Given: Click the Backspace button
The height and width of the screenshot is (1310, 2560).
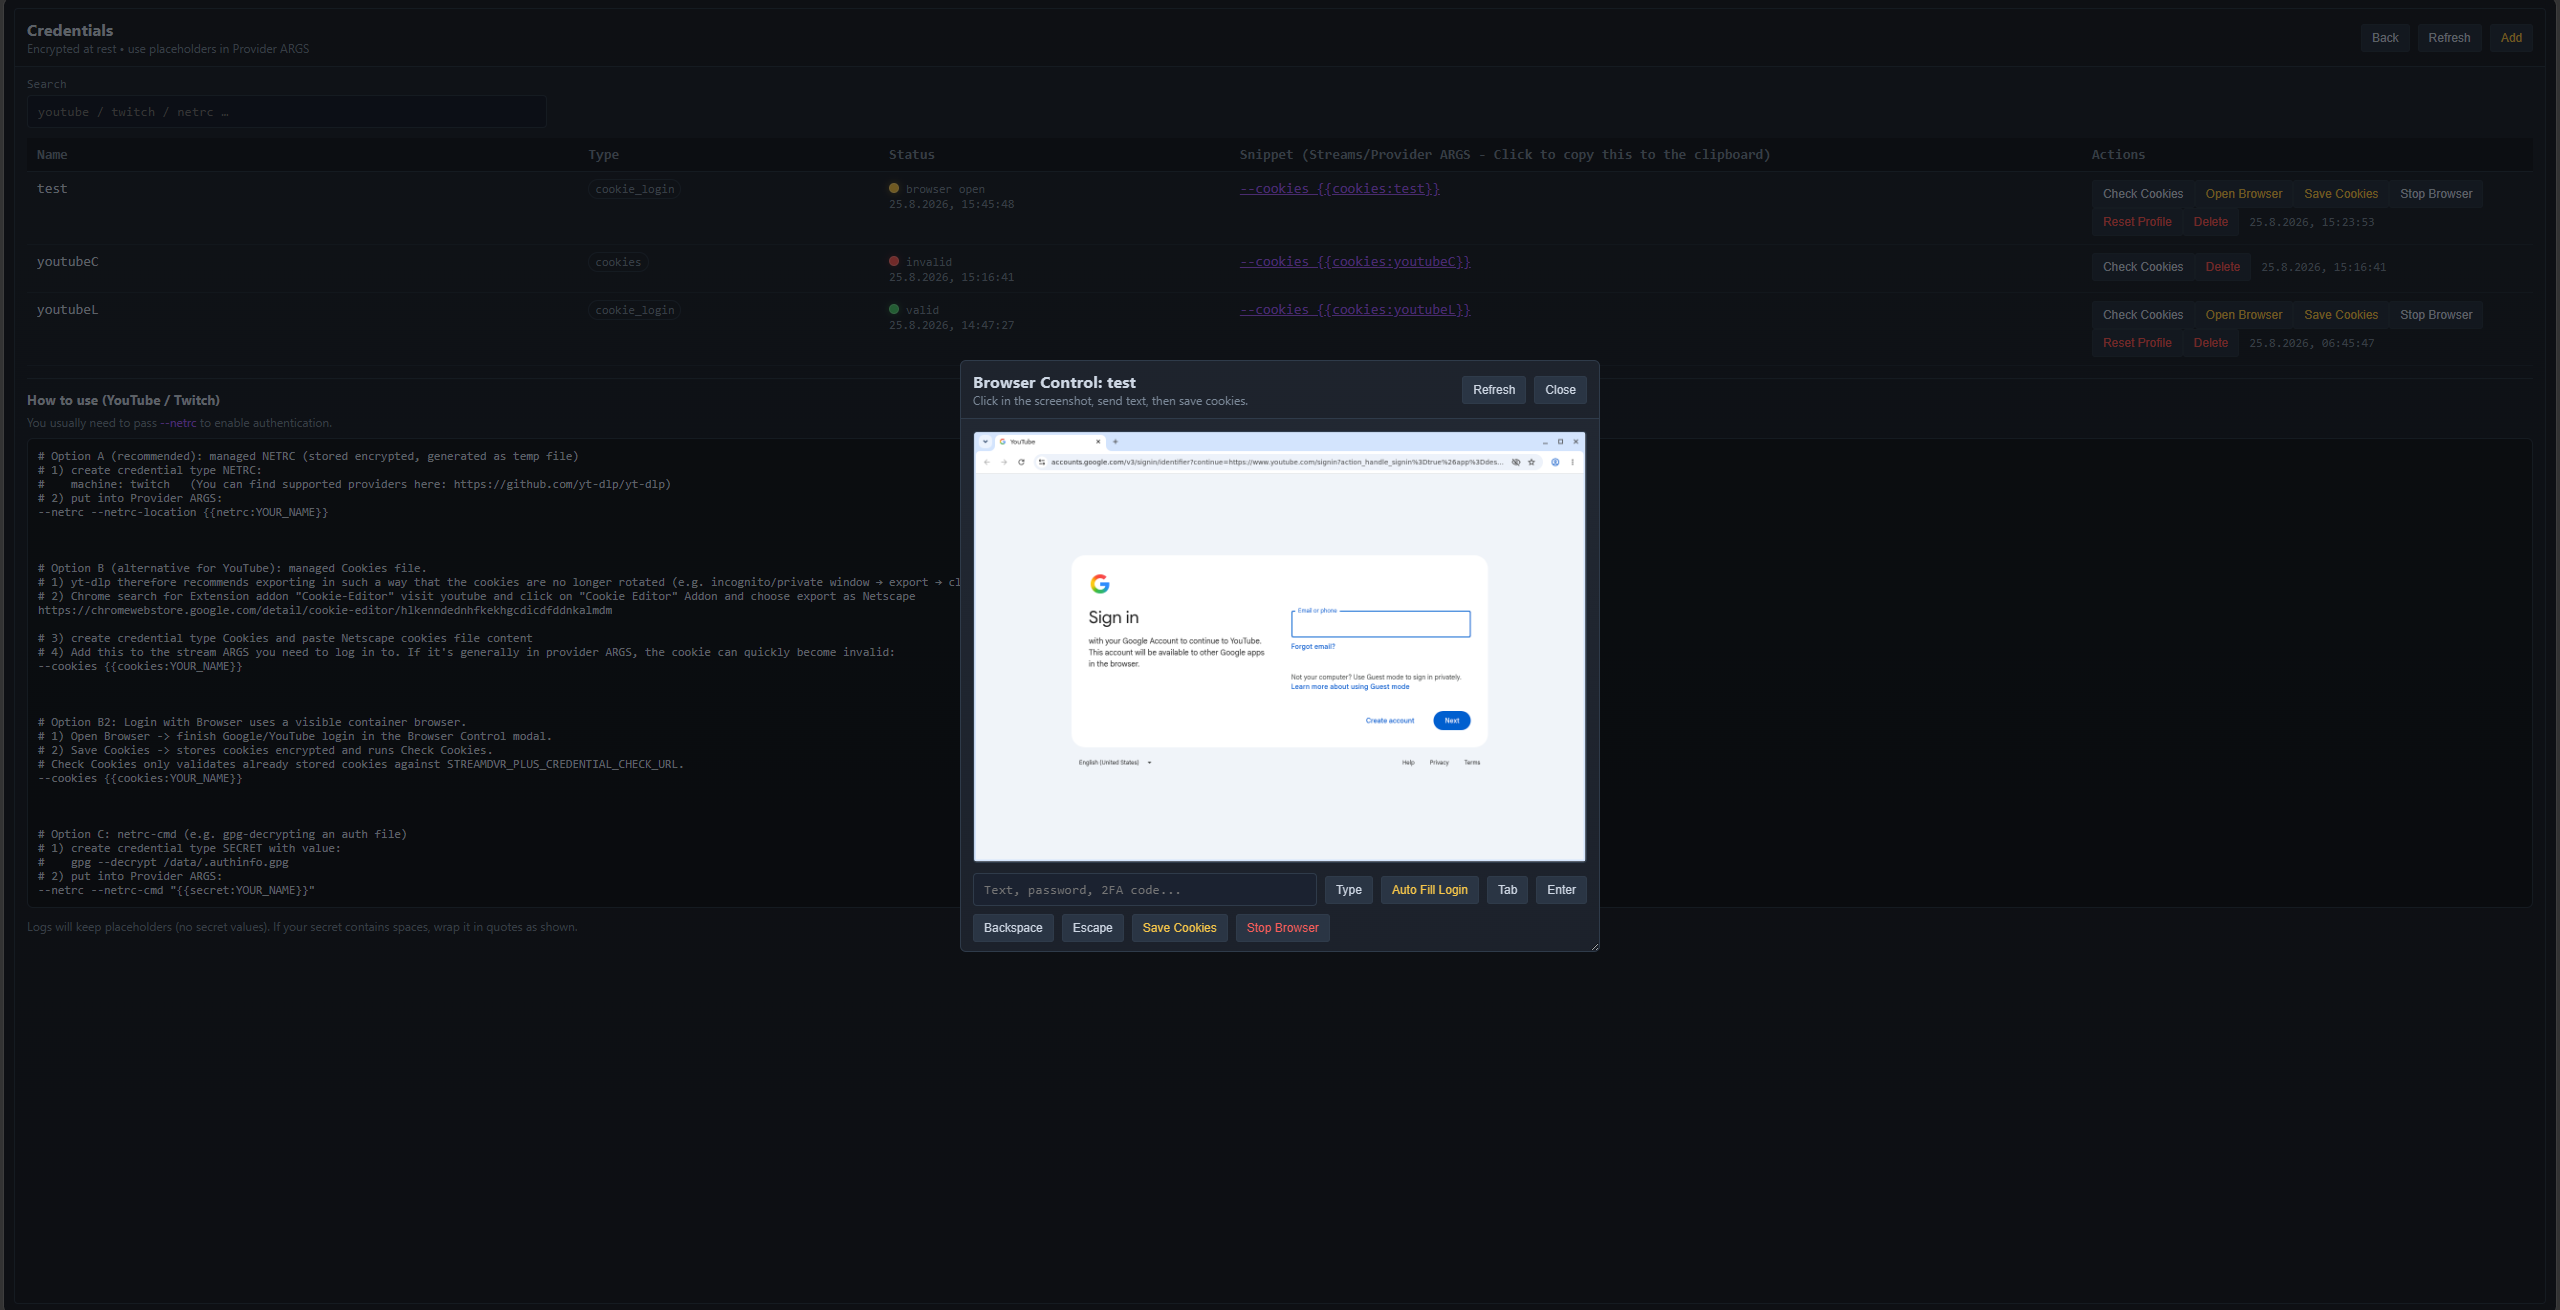Looking at the screenshot, I should pos(1013,928).
